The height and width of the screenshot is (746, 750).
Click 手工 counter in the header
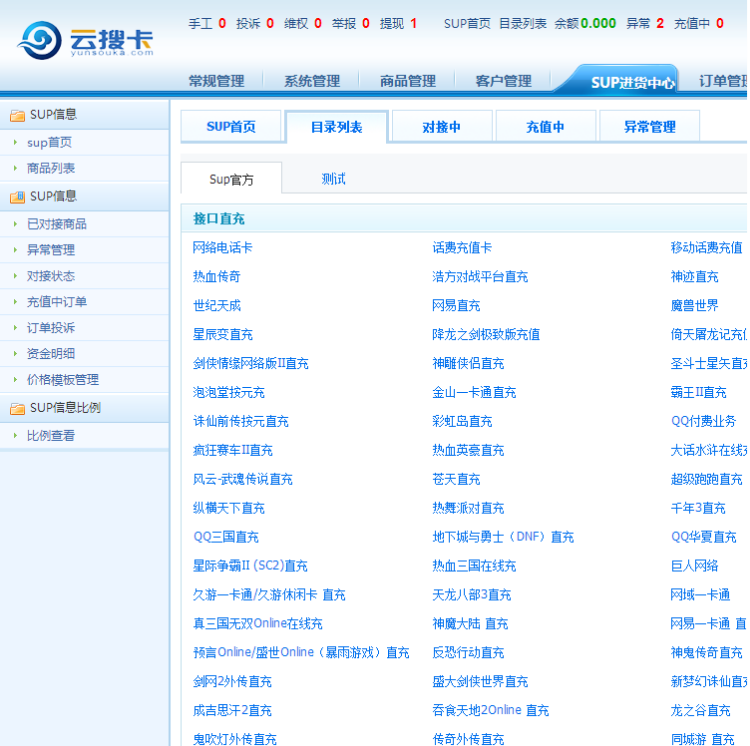coord(207,23)
